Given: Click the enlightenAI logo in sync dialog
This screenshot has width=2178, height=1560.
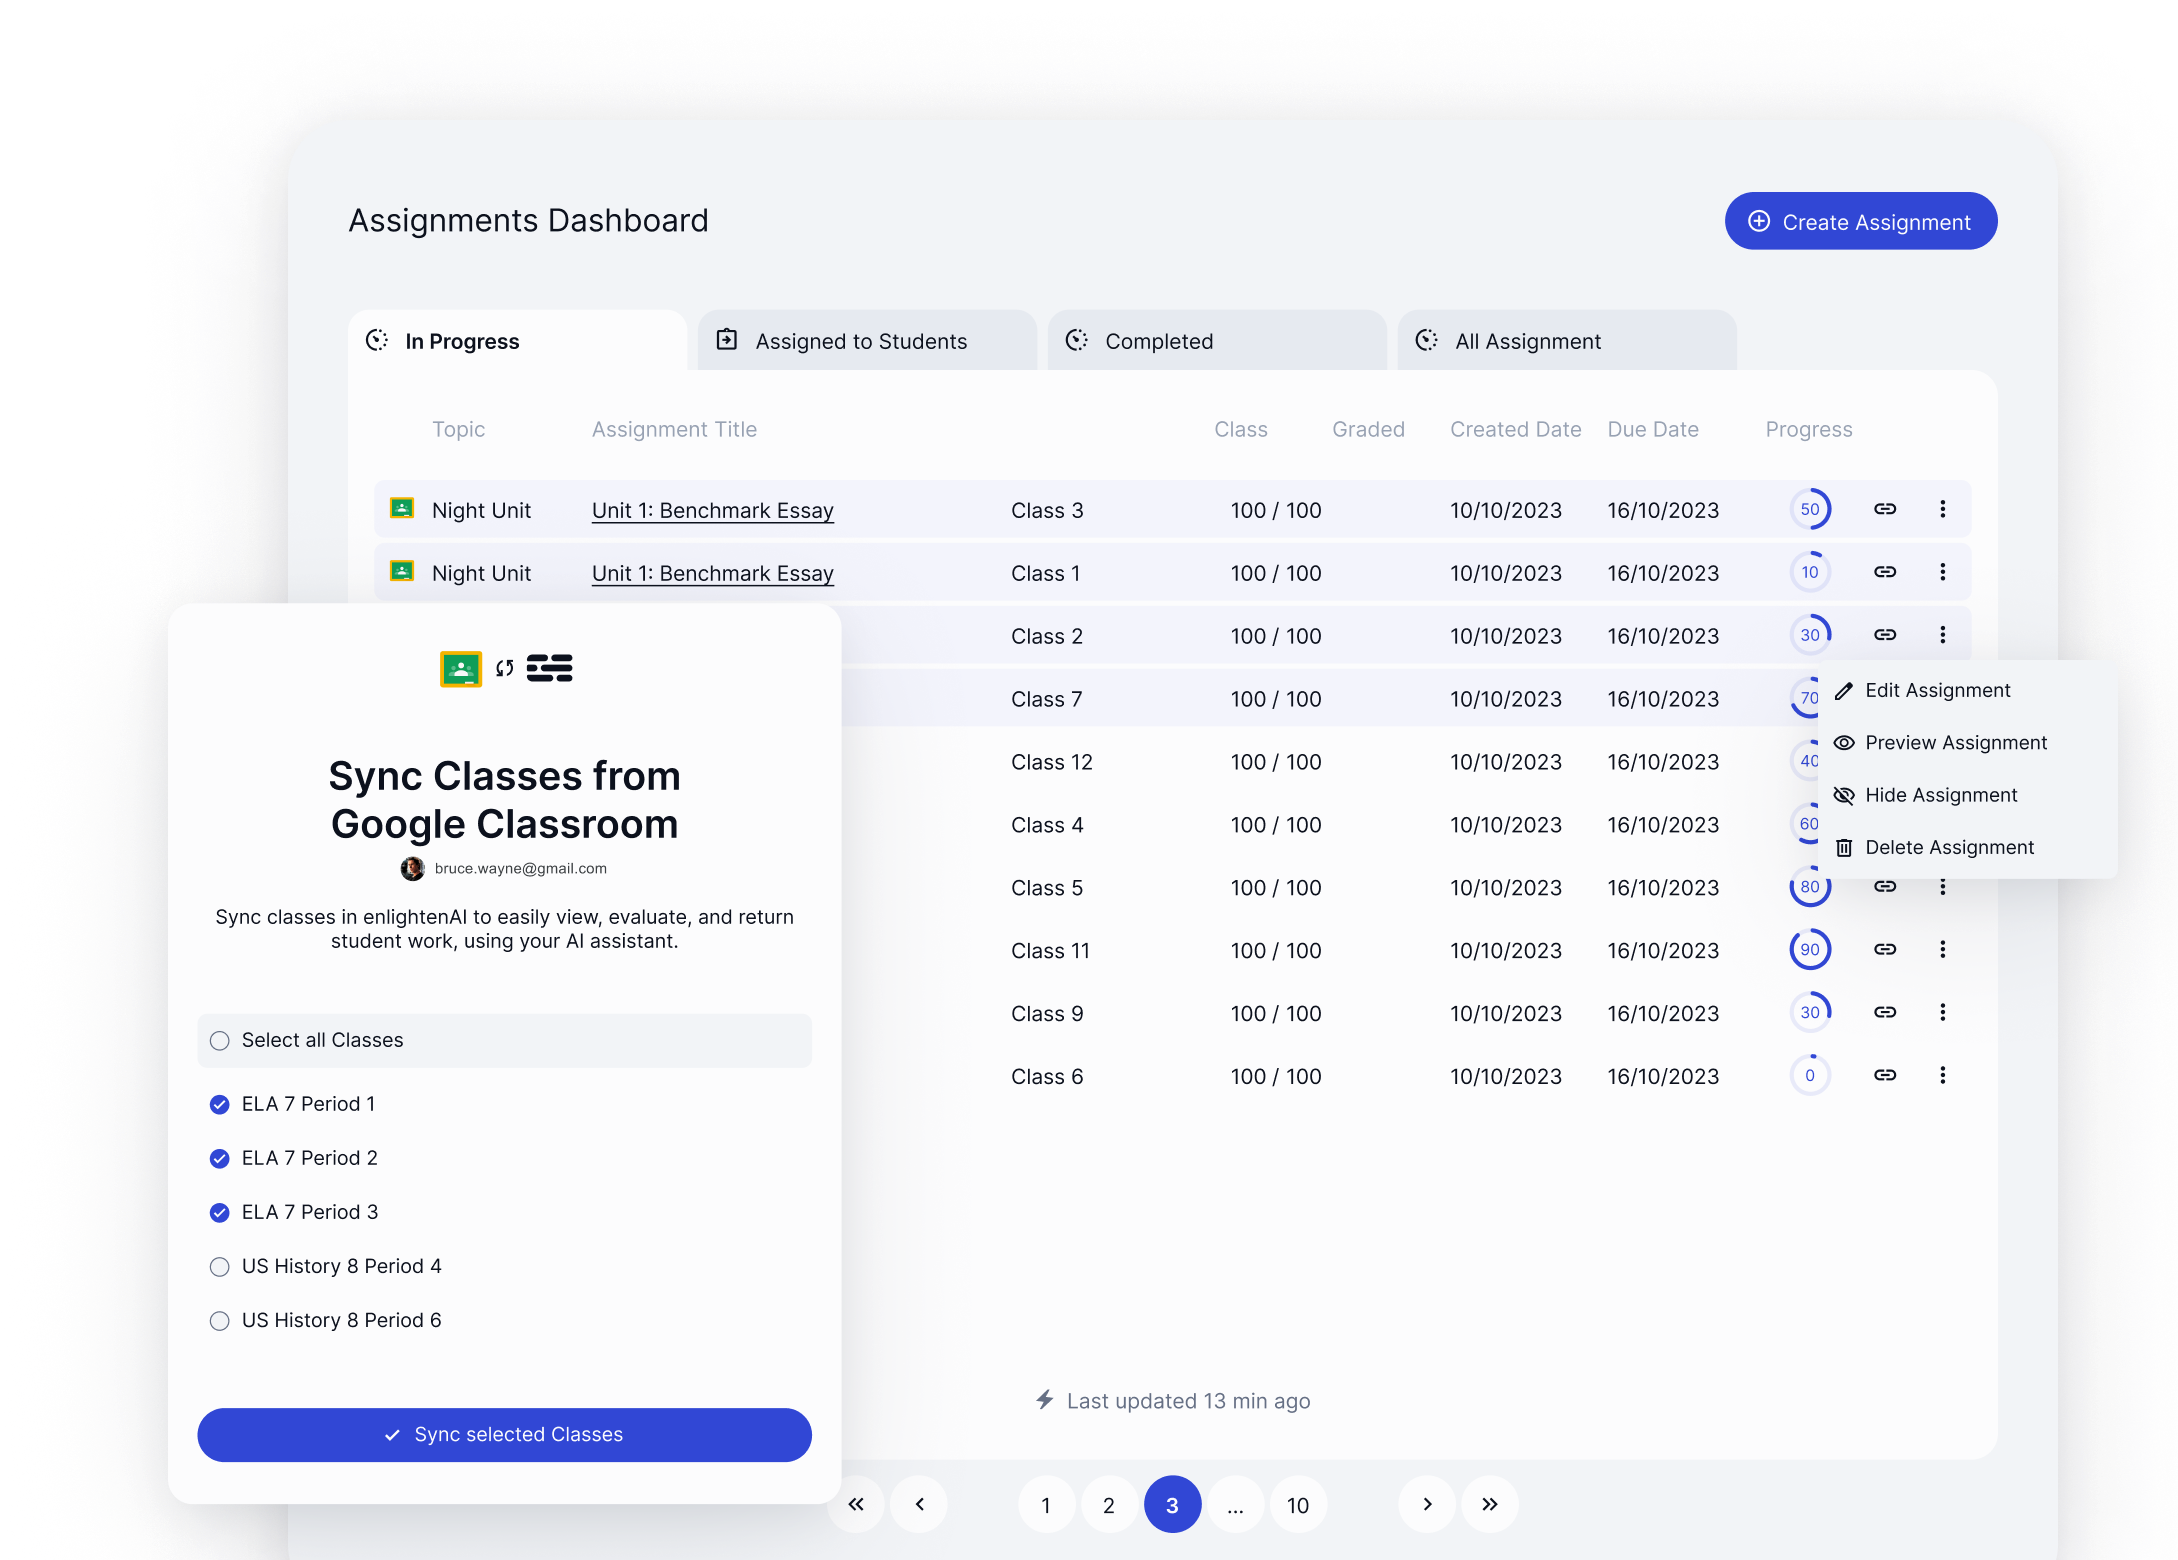Looking at the screenshot, I should (550, 668).
